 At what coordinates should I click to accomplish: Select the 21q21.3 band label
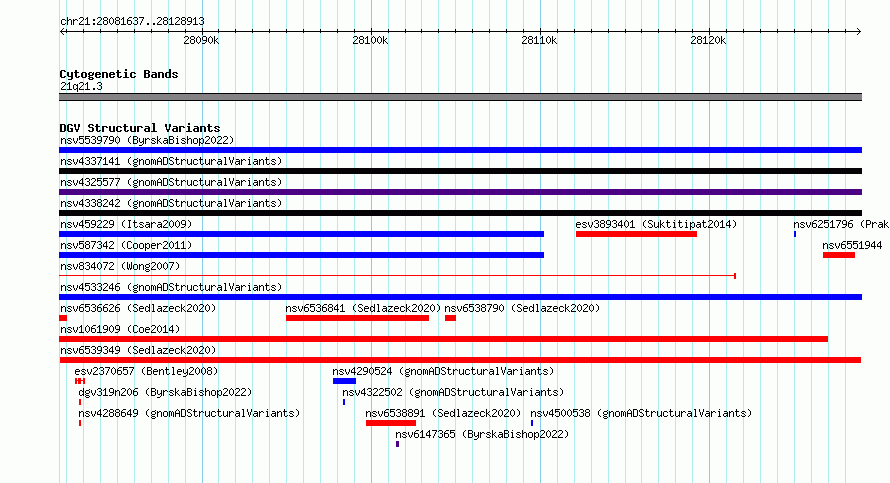pos(81,86)
